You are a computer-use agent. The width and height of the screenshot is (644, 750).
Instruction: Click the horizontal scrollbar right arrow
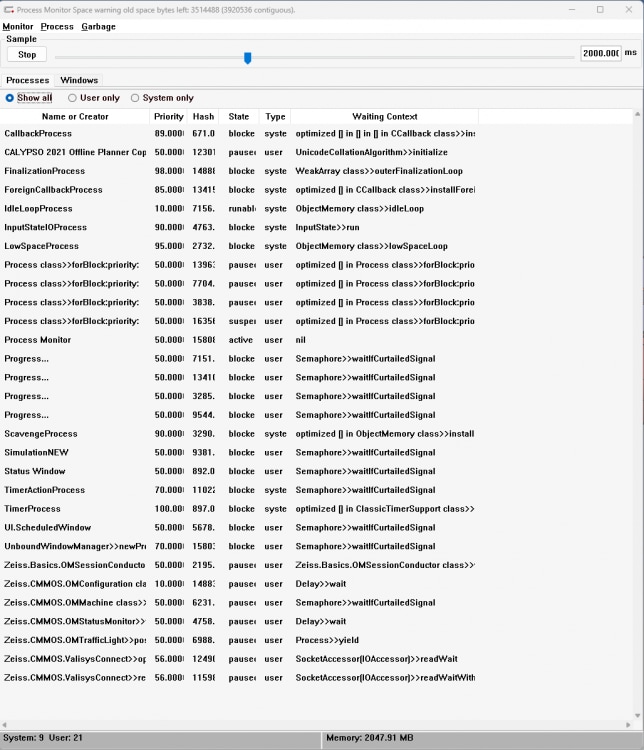click(628, 725)
